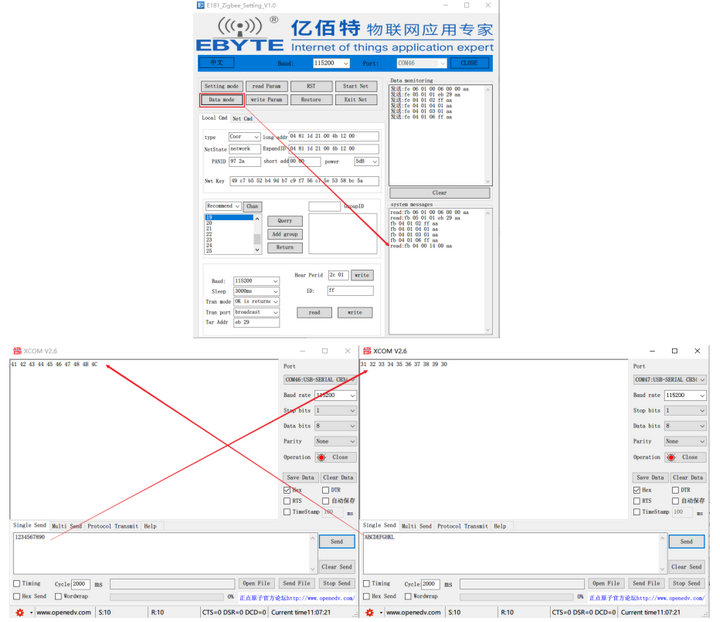Click the Net Key input field

[304, 181]
